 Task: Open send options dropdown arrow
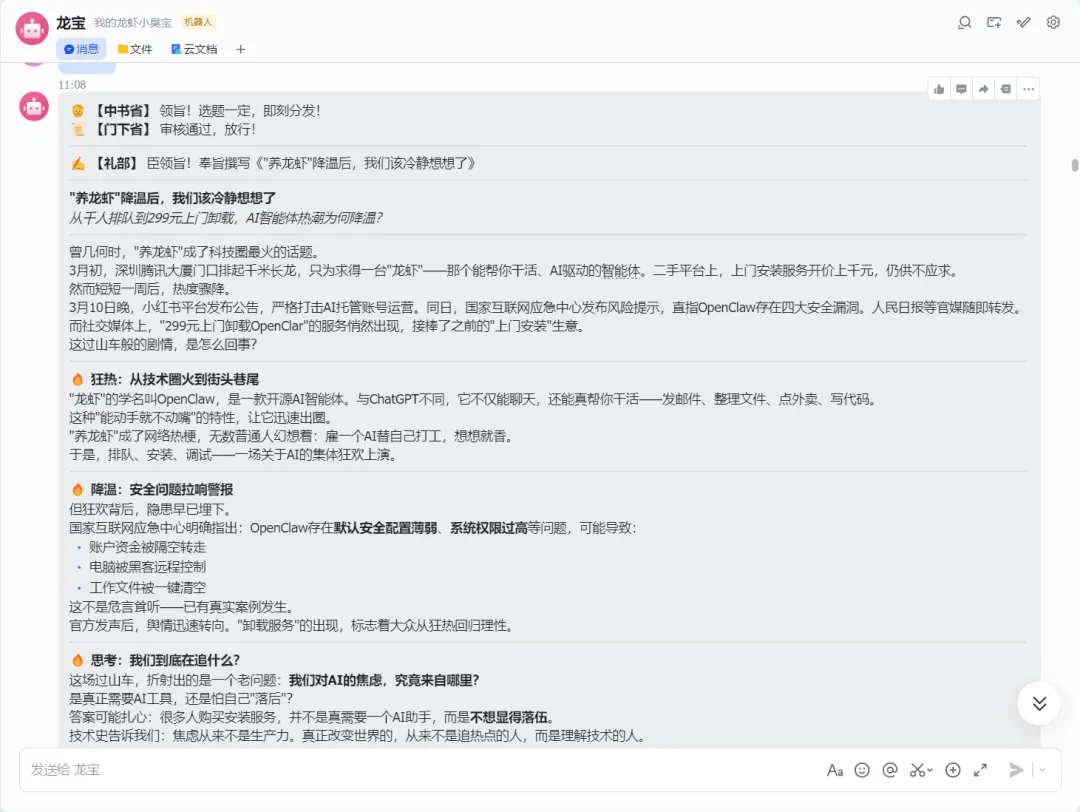[x=1042, y=770]
